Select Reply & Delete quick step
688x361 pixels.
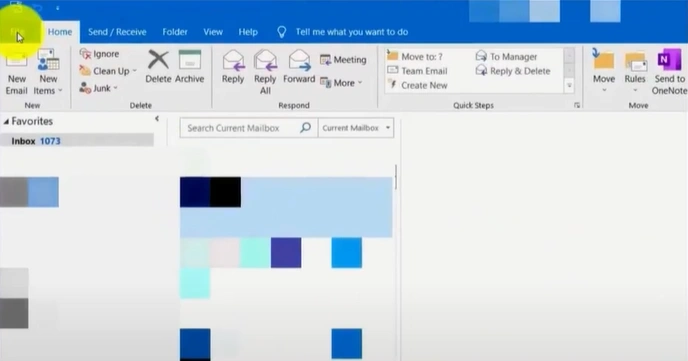[x=513, y=71]
